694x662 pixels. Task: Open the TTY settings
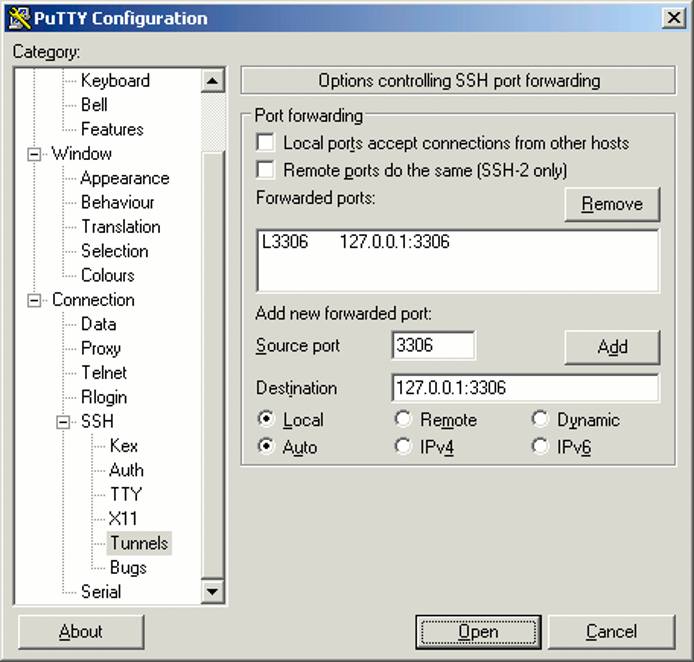pos(126,494)
